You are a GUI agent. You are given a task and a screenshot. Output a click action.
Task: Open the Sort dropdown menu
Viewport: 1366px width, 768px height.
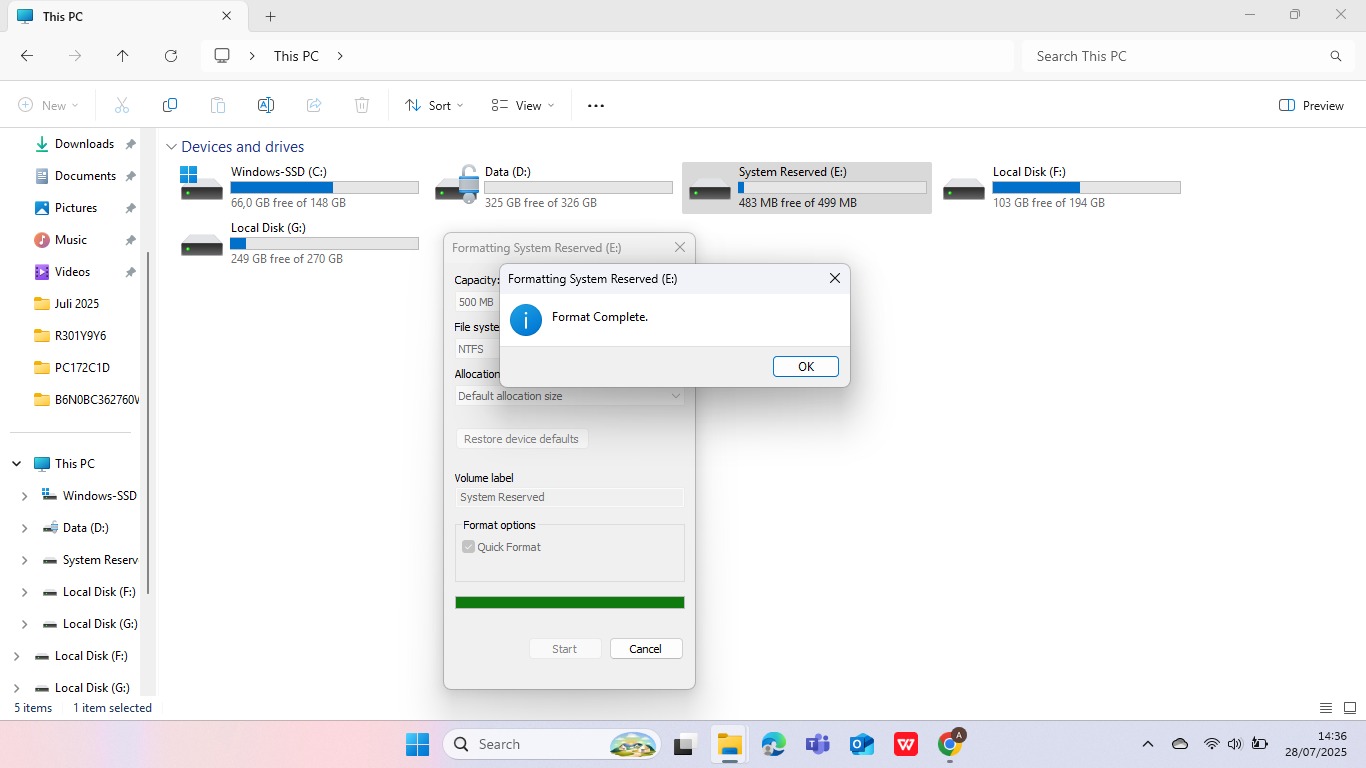click(435, 105)
